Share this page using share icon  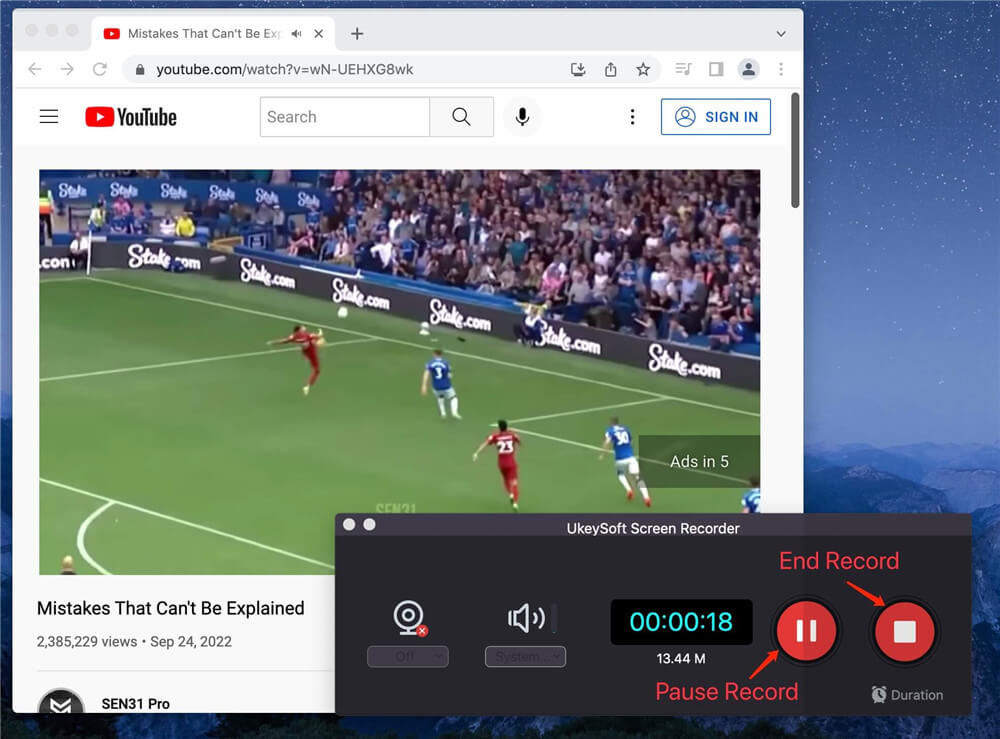(x=610, y=69)
